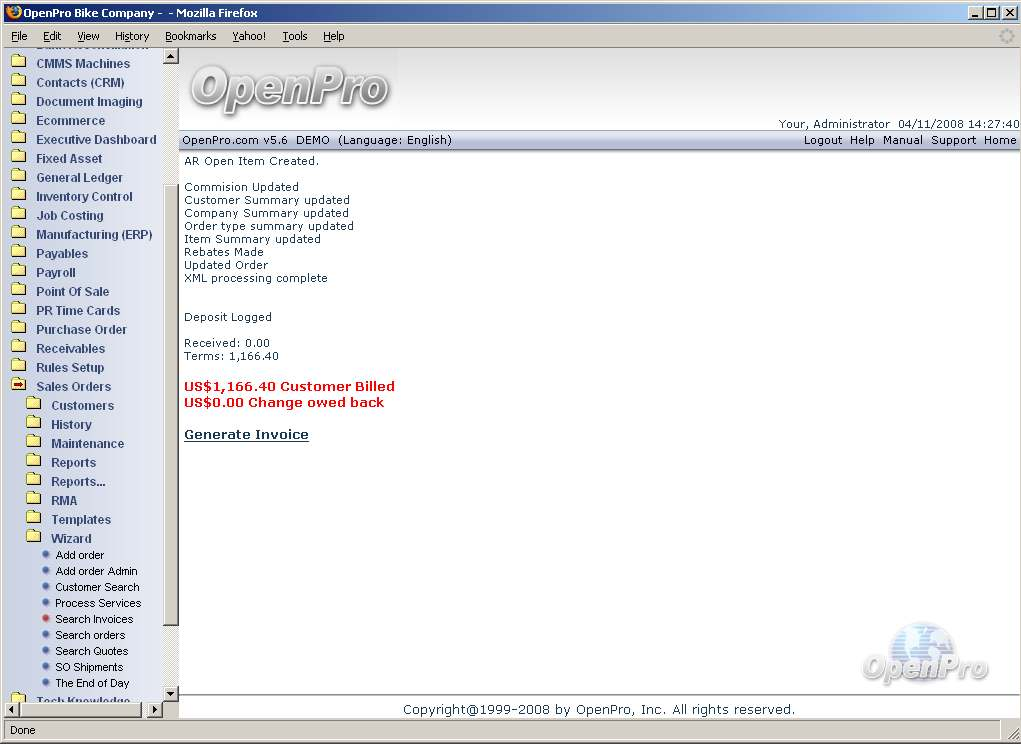Click the blue bullet next to Add order
This screenshot has width=1021, height=744.
click(46, 555)
